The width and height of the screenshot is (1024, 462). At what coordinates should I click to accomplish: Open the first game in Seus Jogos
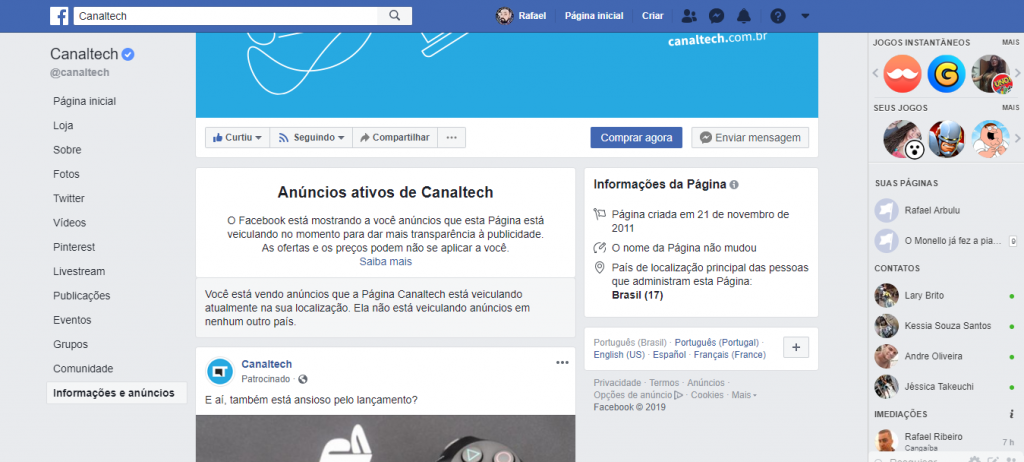click(903, 139)
